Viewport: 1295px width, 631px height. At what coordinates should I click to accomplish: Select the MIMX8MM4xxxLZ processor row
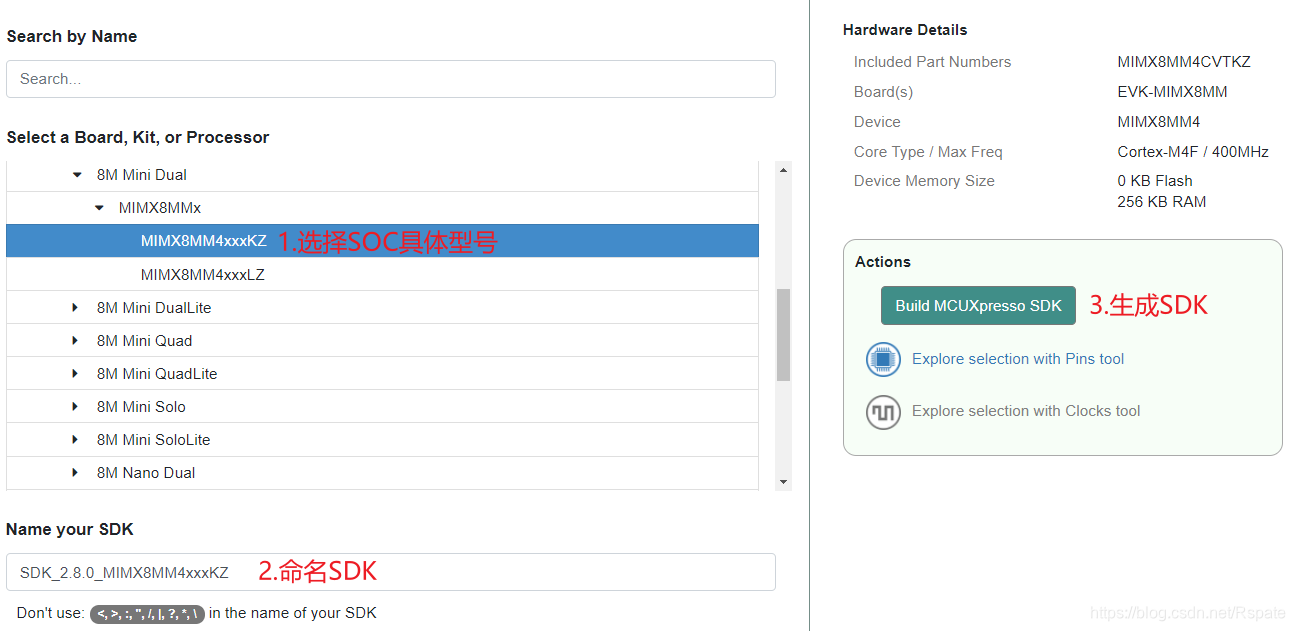coord(382,274)
